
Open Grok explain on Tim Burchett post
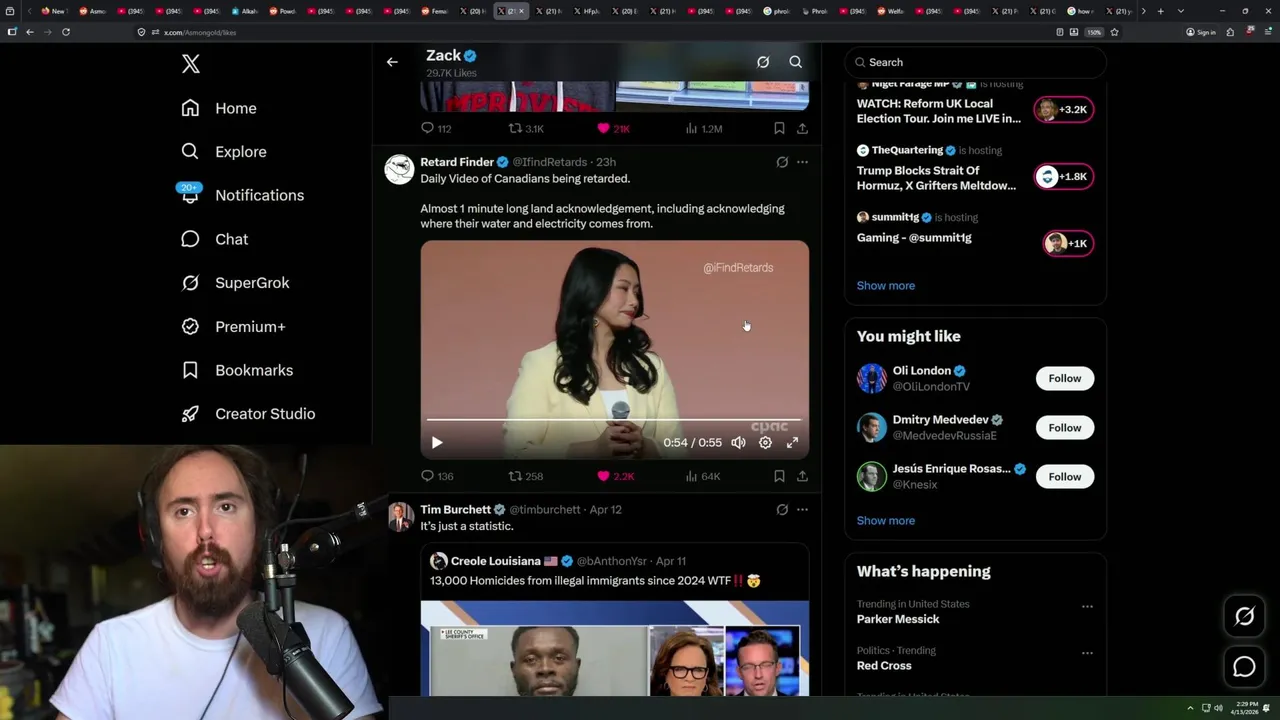coord(782,510)
